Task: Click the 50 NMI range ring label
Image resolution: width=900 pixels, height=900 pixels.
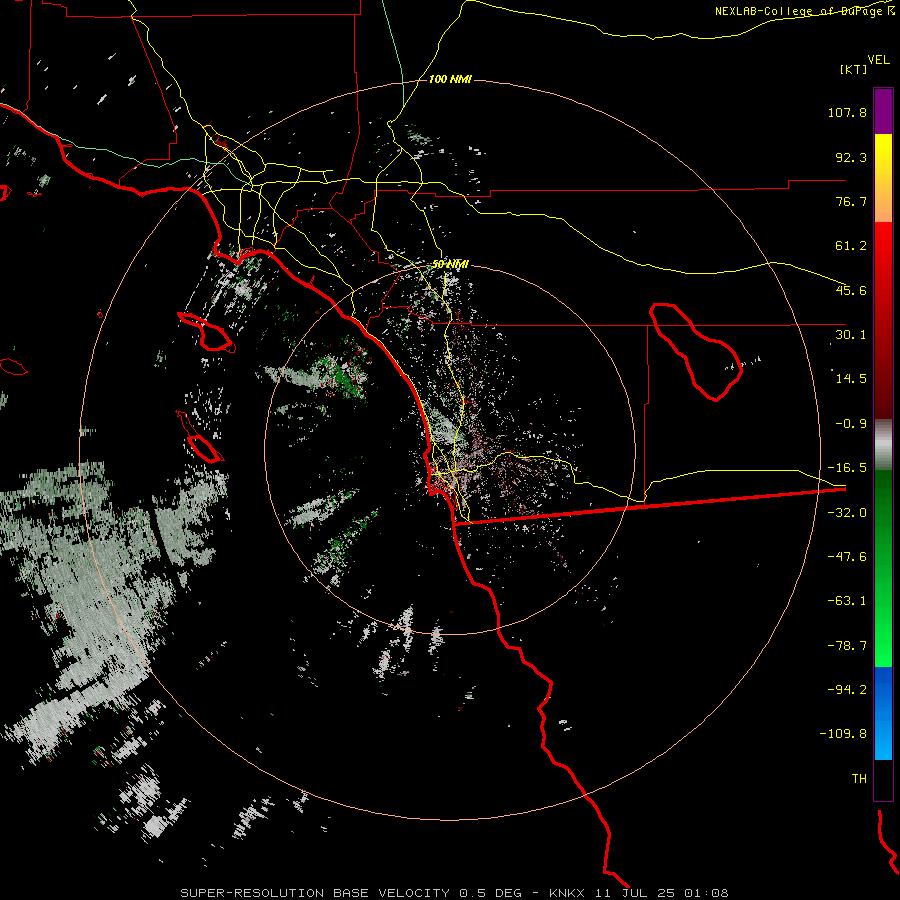Action: click(x=450, y=264)
